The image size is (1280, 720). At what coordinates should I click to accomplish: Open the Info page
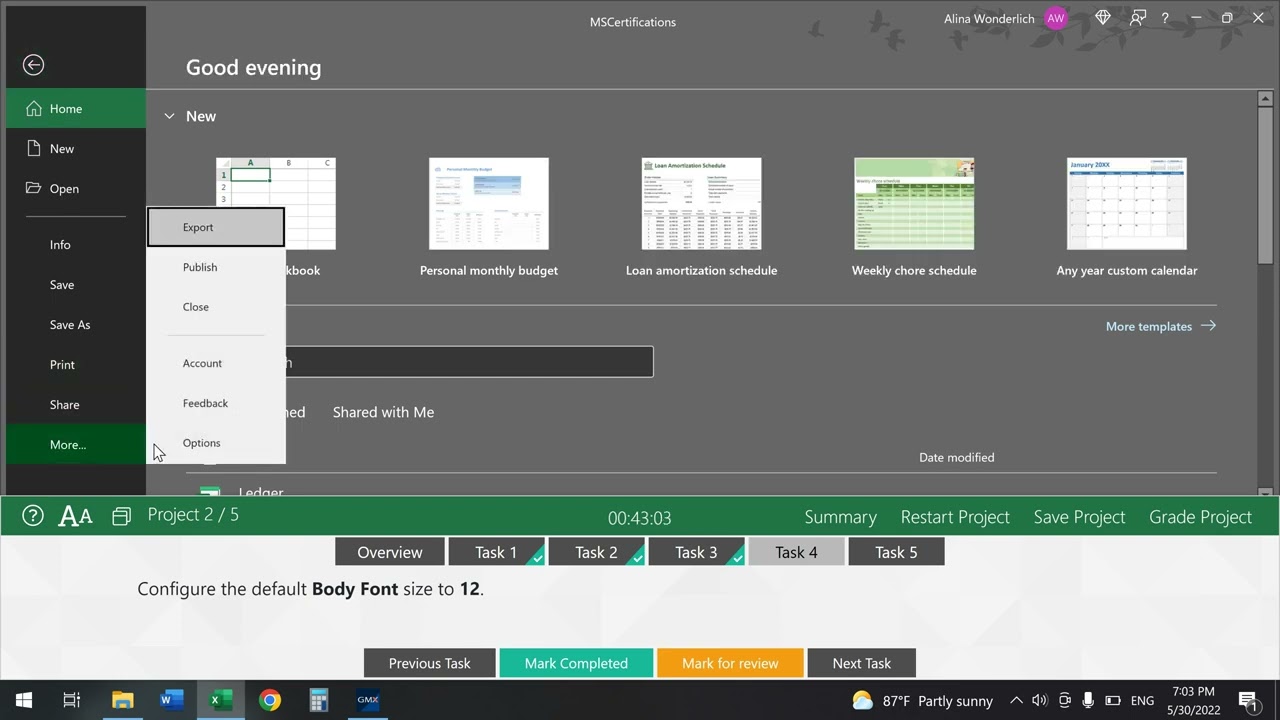point(76,244)
